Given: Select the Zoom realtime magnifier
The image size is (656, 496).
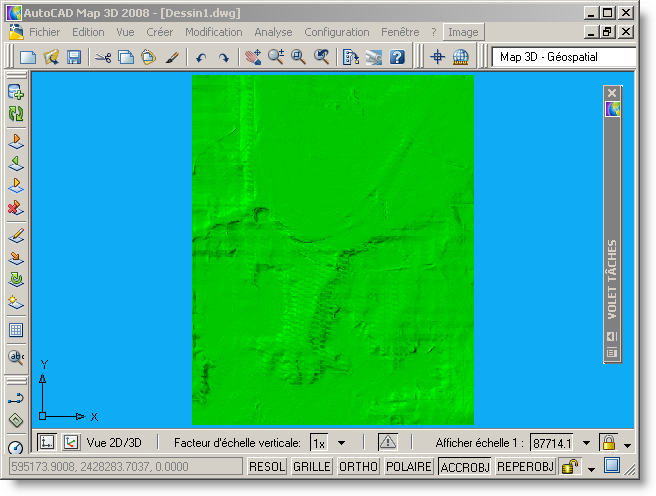Looking at the screenshot, I should 276,57.
